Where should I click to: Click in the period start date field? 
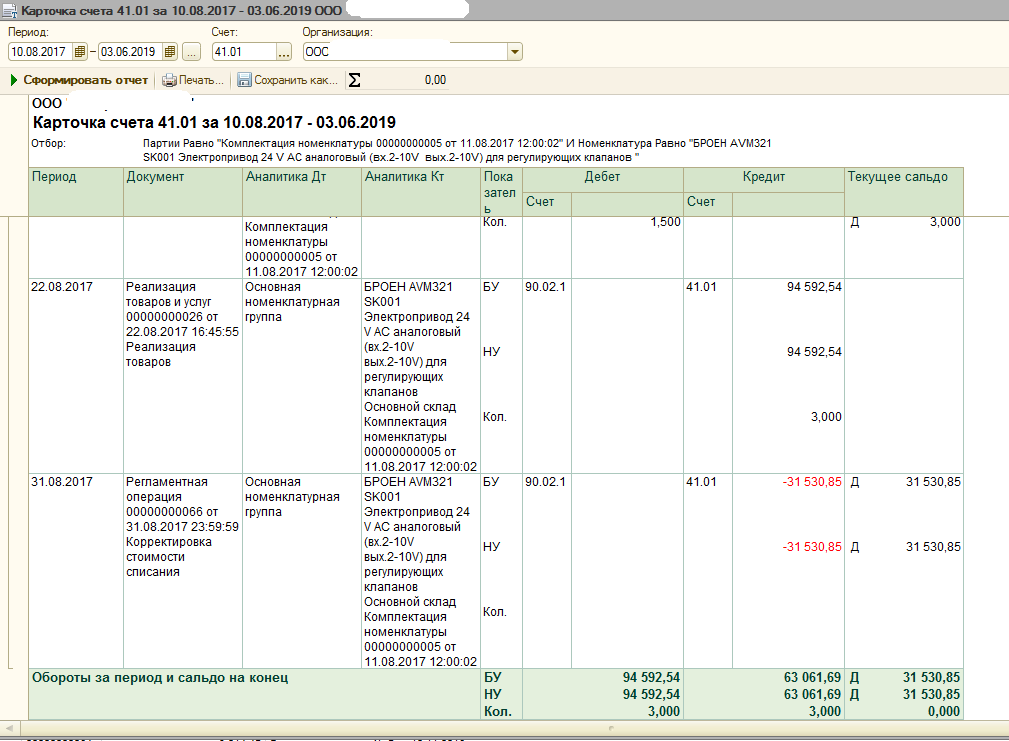pyautogui.click(x=38, y=52)
